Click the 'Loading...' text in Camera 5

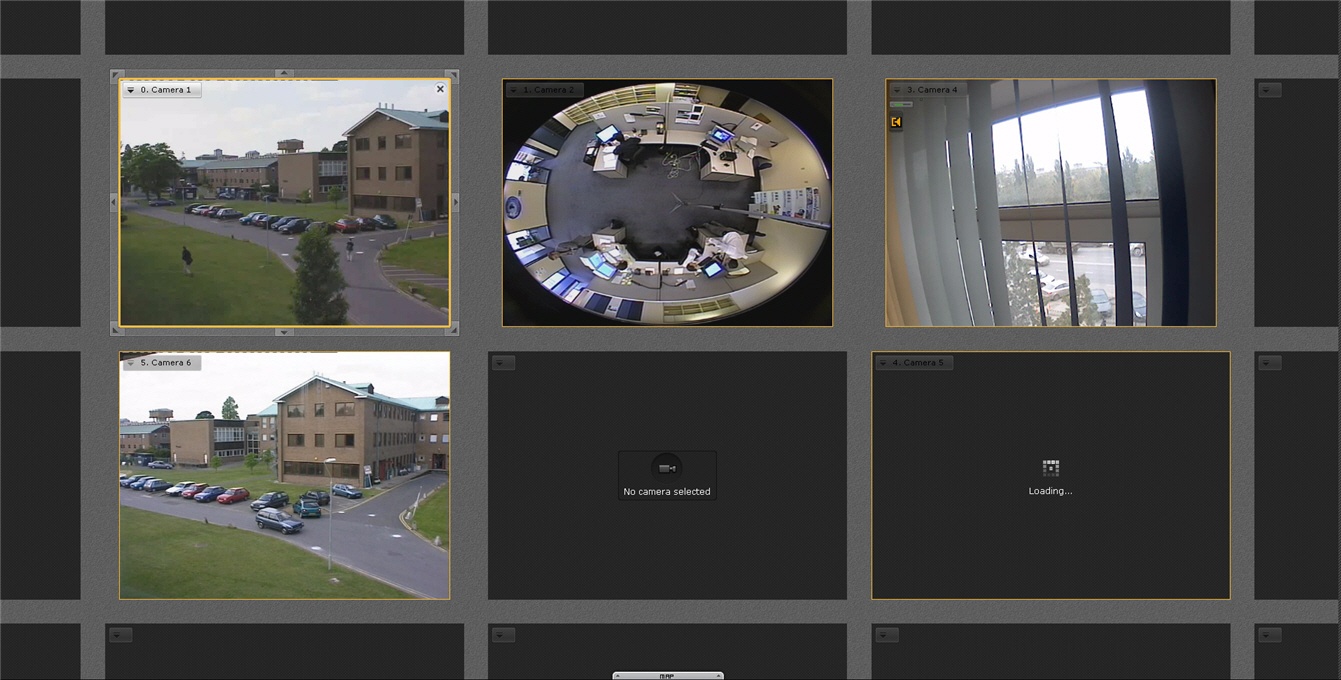pyautogui.click(x=1050, y=491)
